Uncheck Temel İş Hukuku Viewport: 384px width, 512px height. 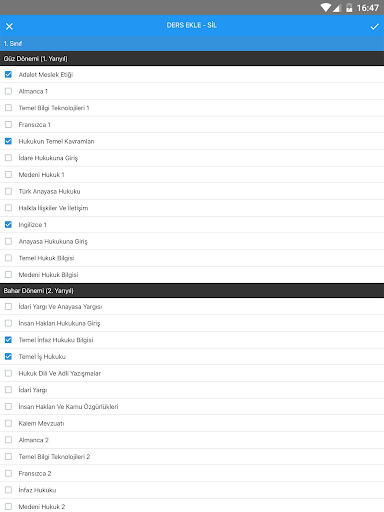[8, 356]
